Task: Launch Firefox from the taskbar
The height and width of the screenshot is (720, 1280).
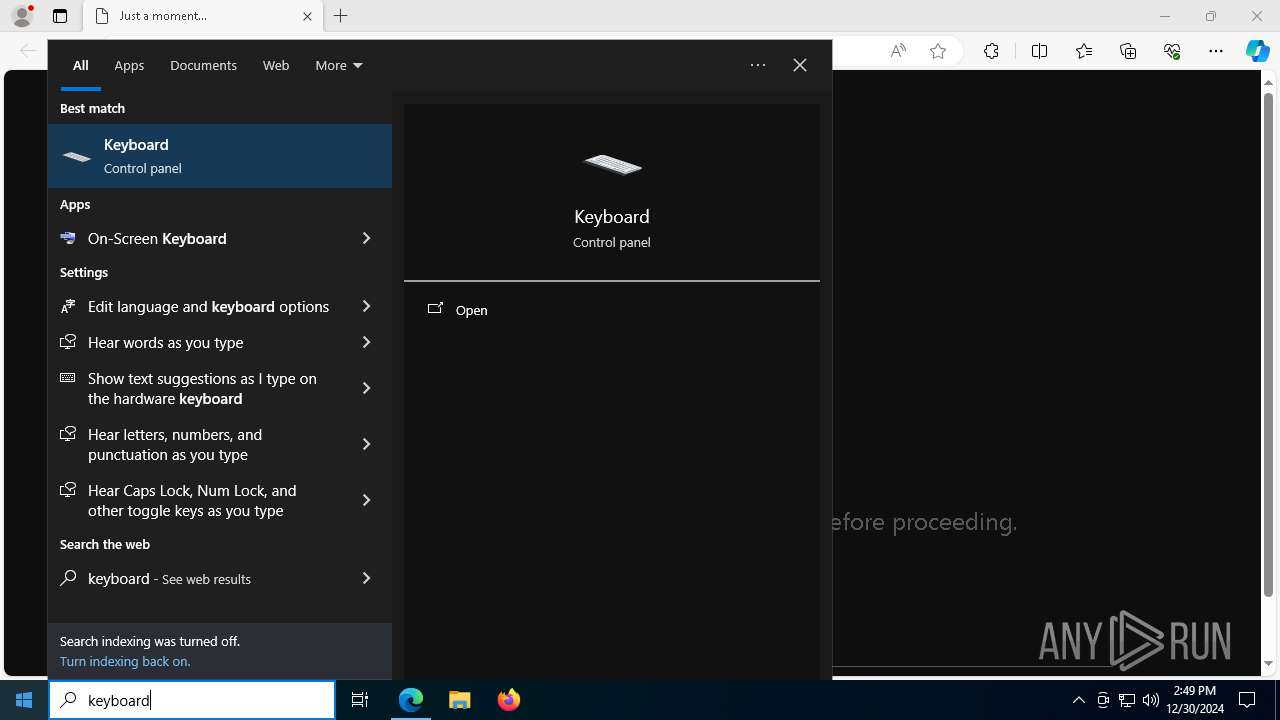Action: tap(508, 700)
